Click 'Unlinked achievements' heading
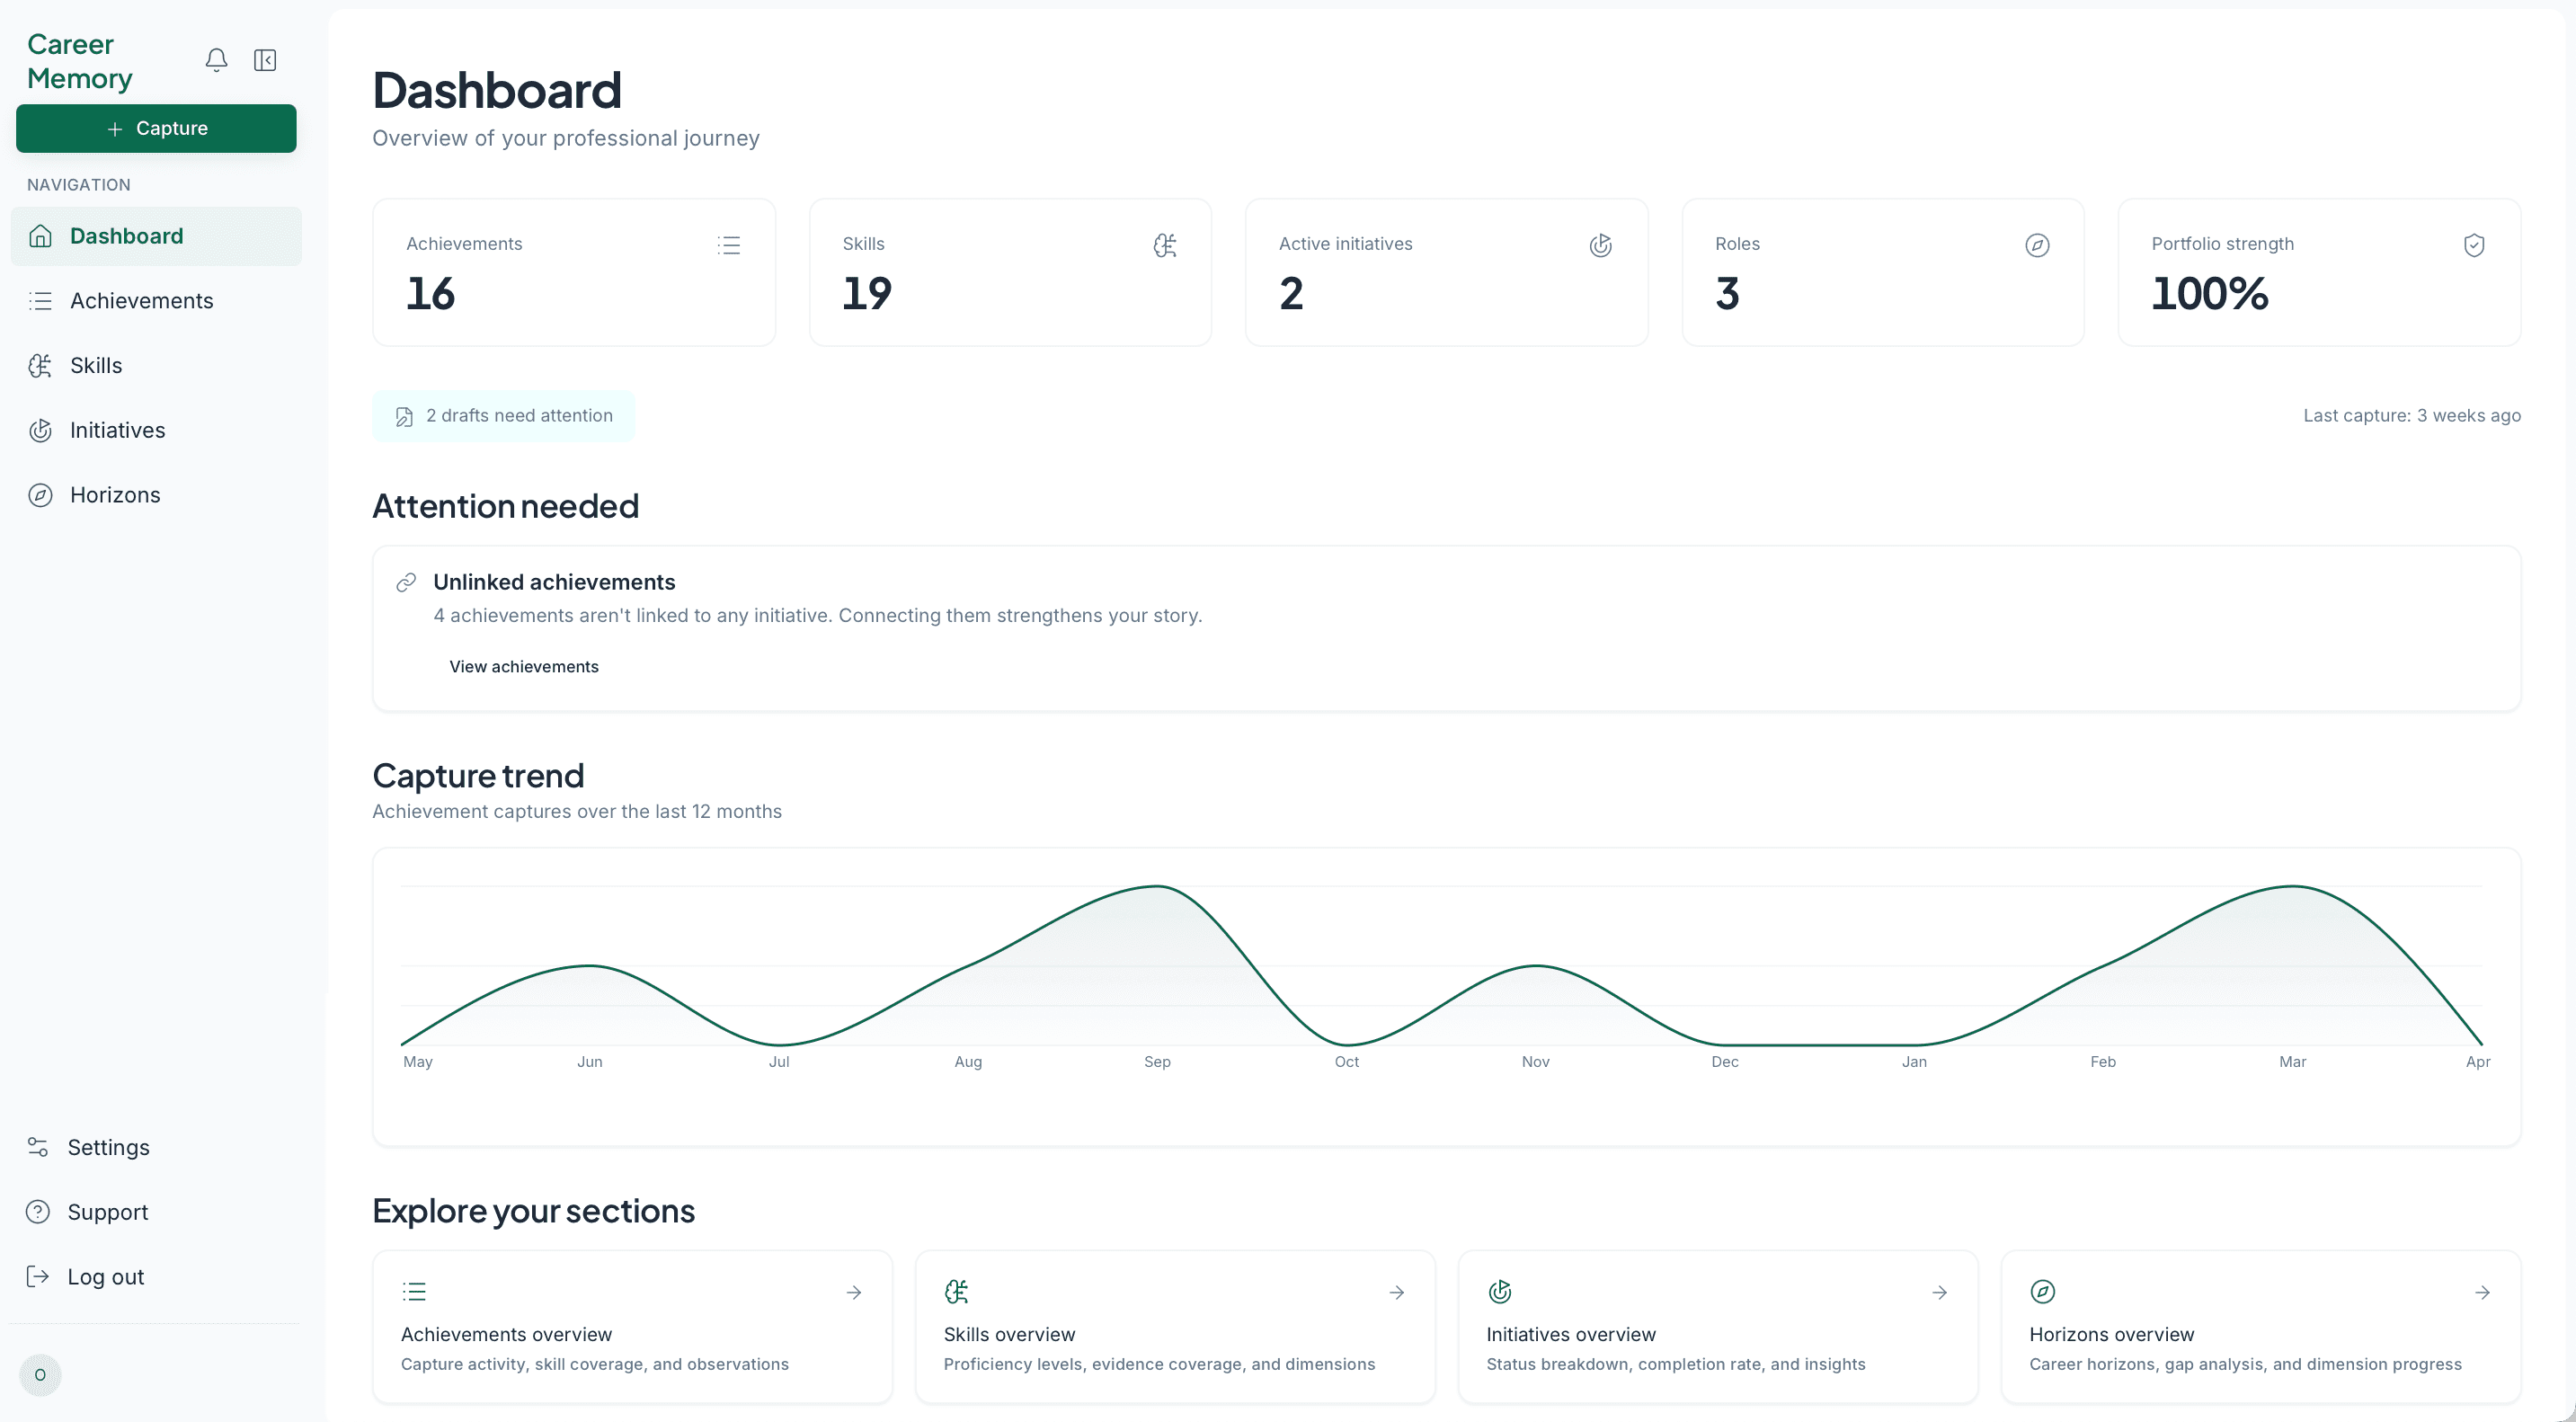 [x=554, y=582]
